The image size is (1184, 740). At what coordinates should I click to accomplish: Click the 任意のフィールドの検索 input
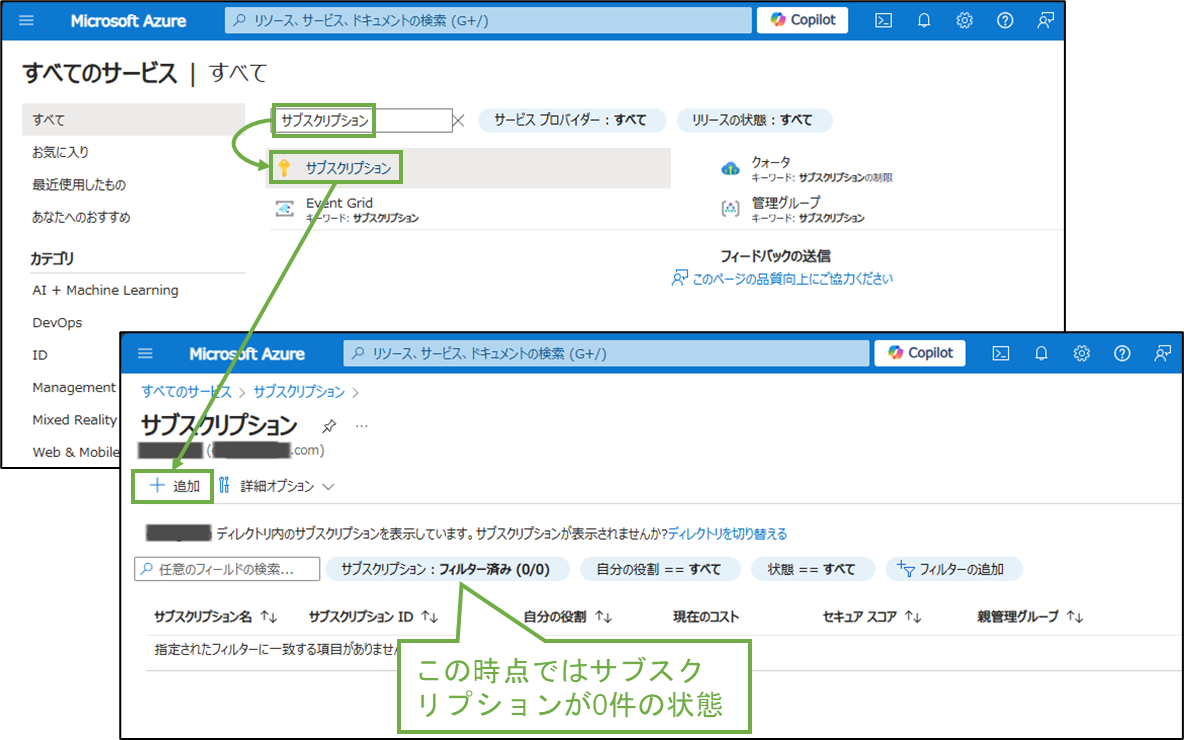tap(227, 569)
